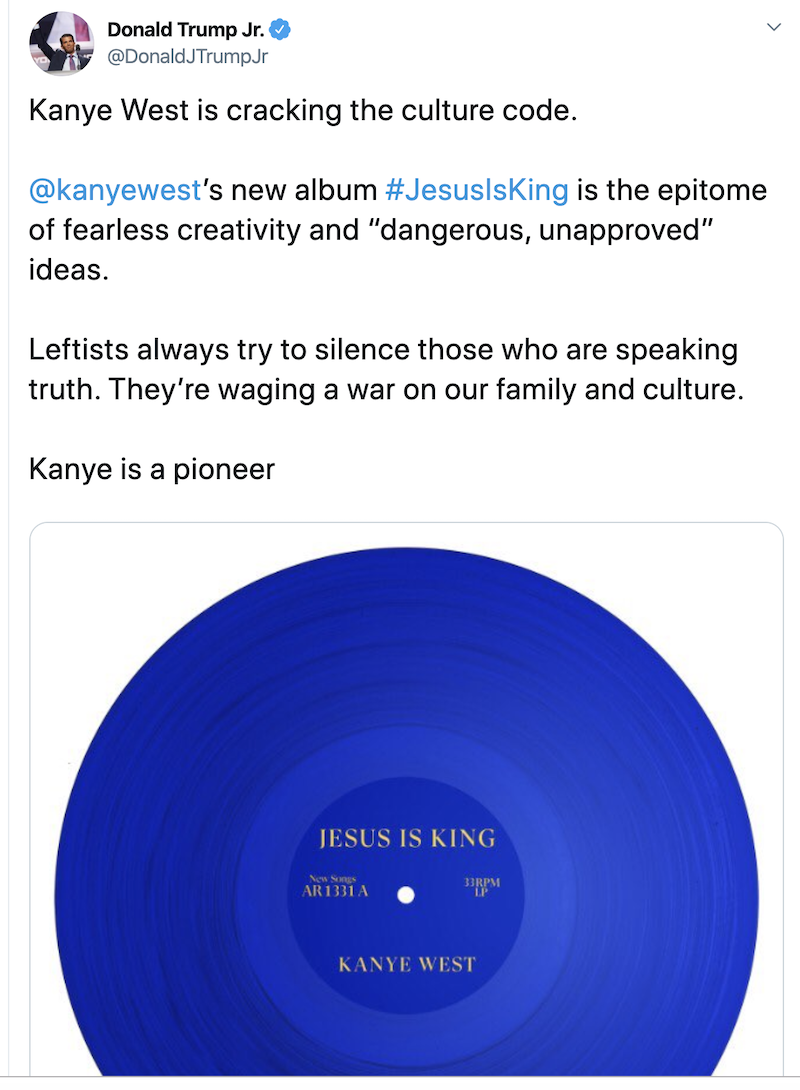Click the Leftists always try paragraph

click(x=386, y=370)
